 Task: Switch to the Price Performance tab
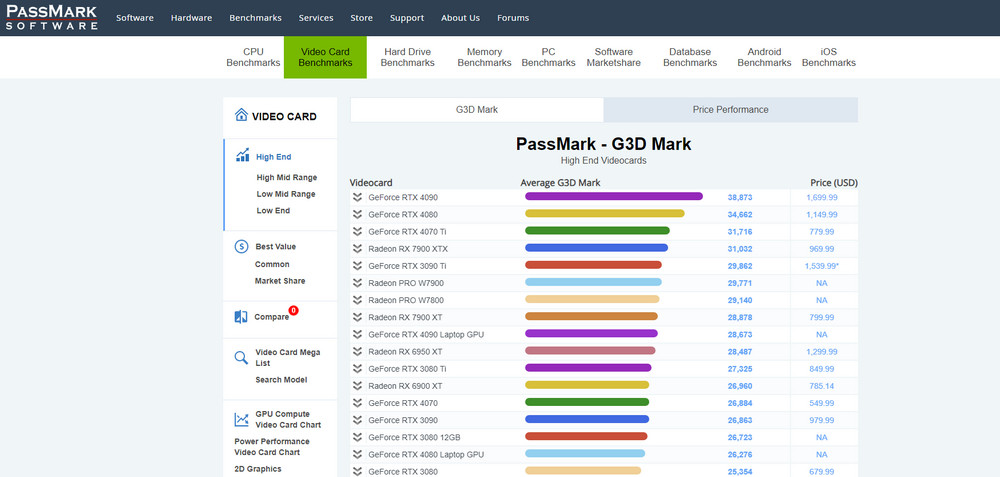731,110
